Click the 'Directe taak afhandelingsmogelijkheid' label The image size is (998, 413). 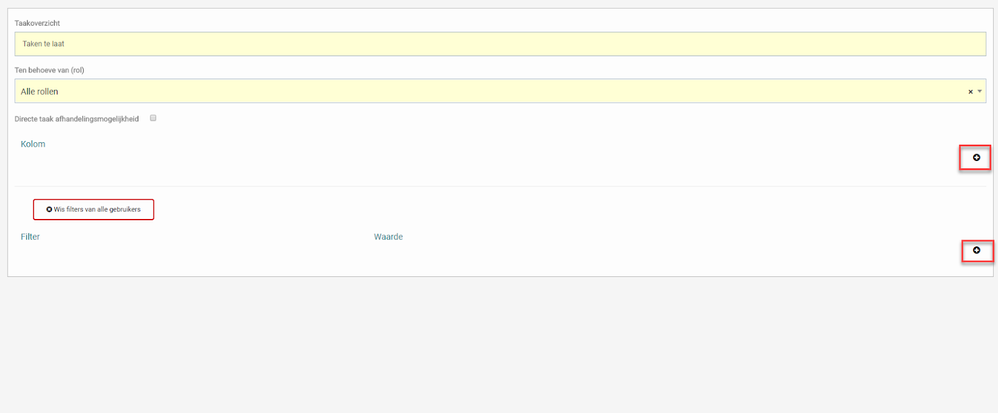pos(77,118)
